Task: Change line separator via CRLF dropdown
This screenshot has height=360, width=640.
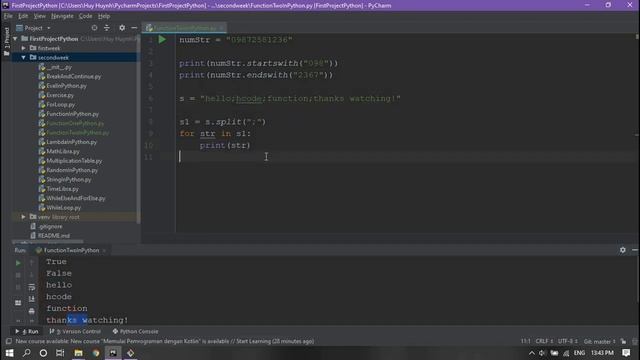Action: point(544,341)
